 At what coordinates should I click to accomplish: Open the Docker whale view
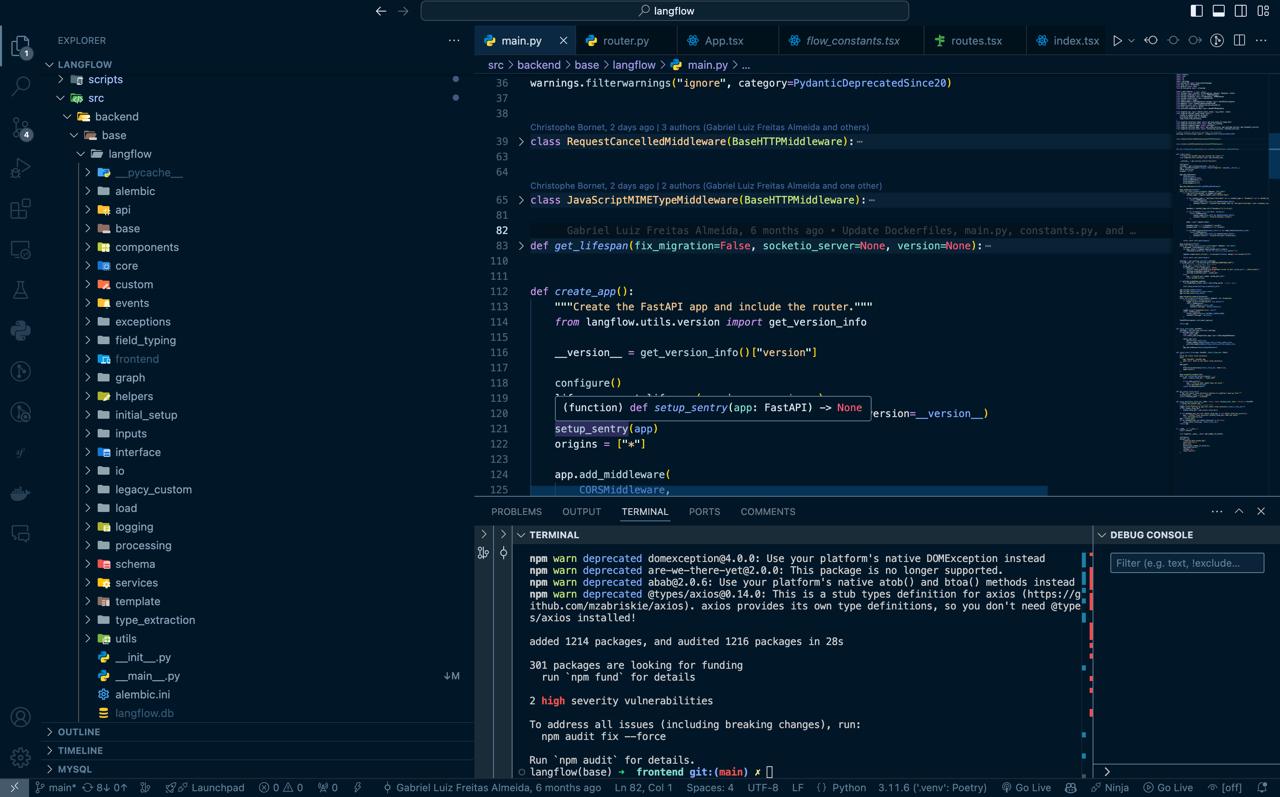click(20, 493)
